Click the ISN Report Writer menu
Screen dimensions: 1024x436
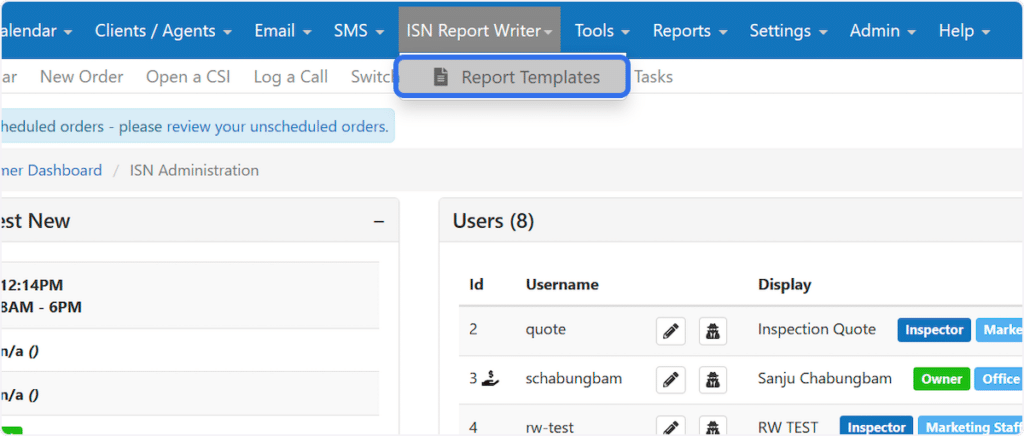coord(479,31)
